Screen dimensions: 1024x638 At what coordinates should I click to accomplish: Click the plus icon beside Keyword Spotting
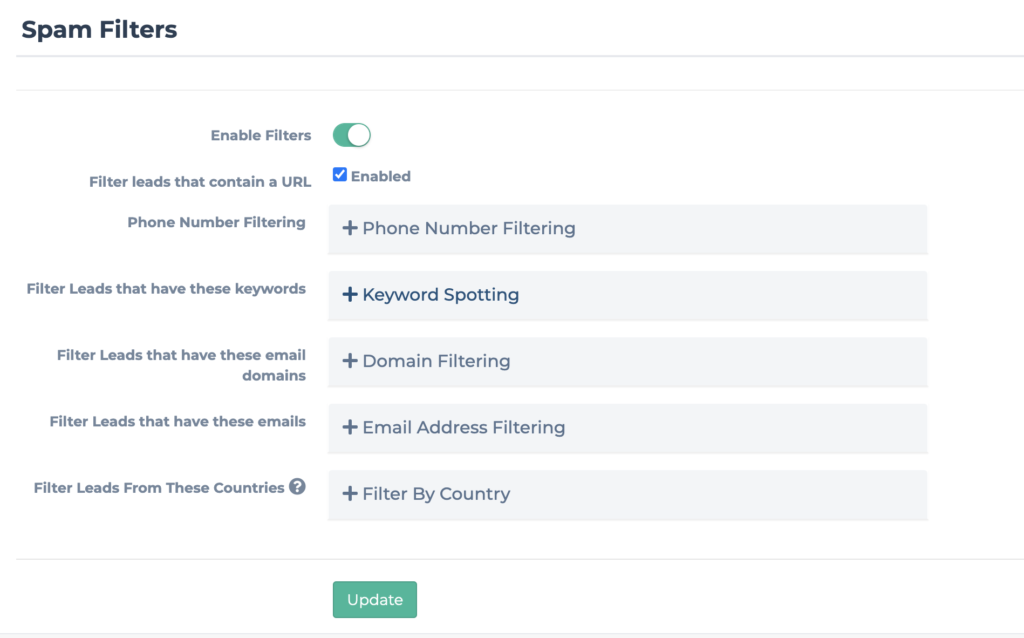pos(350,295)
